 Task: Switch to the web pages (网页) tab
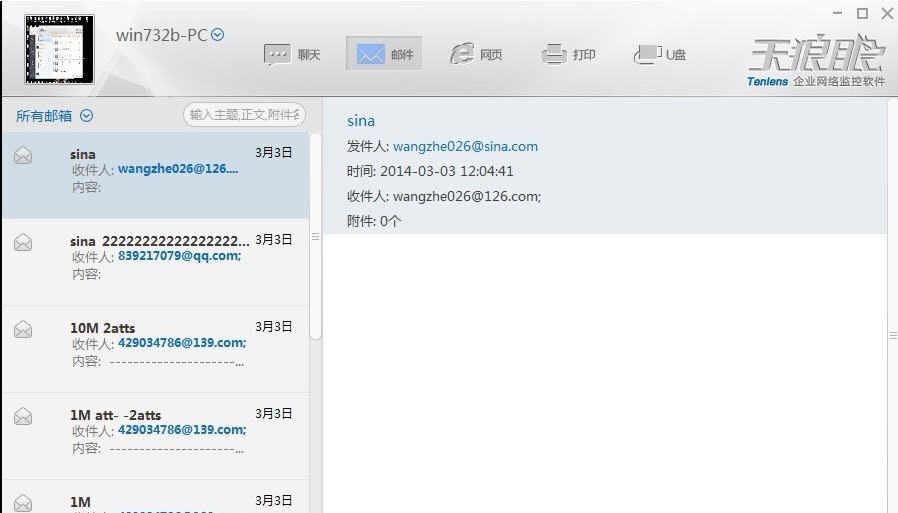(476, 54)
